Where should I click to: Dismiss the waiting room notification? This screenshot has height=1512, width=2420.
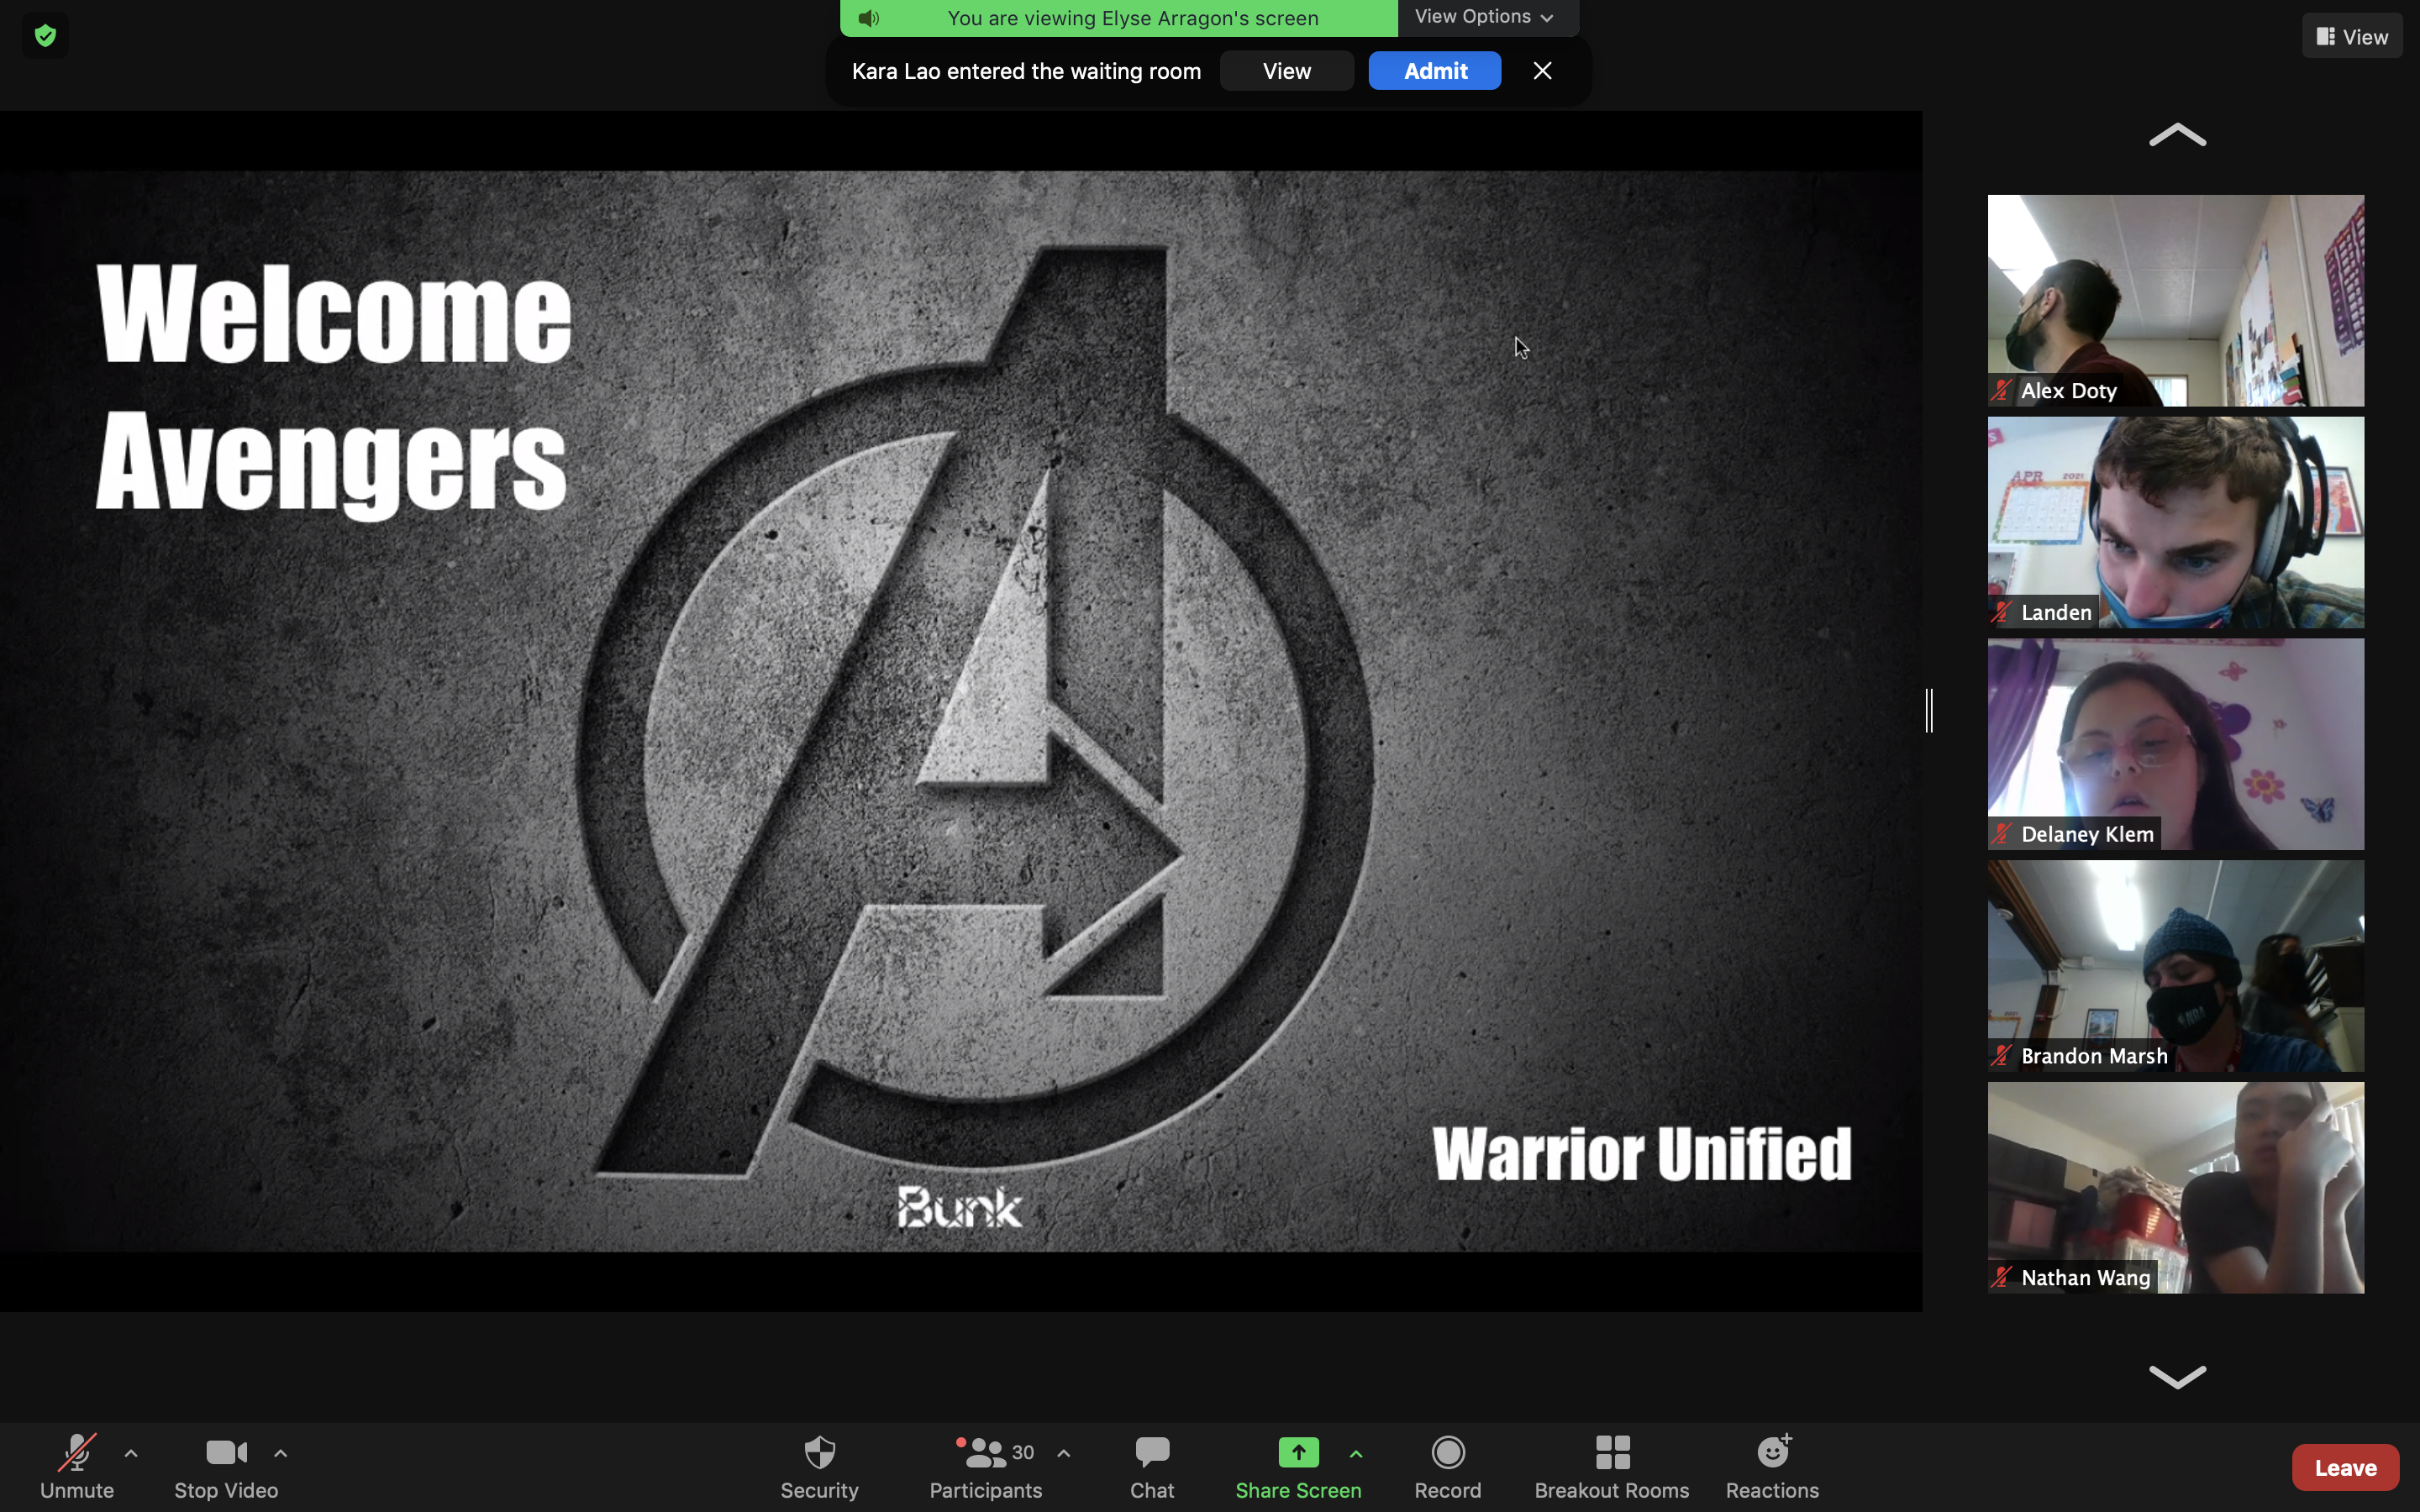click(1543, 71)
